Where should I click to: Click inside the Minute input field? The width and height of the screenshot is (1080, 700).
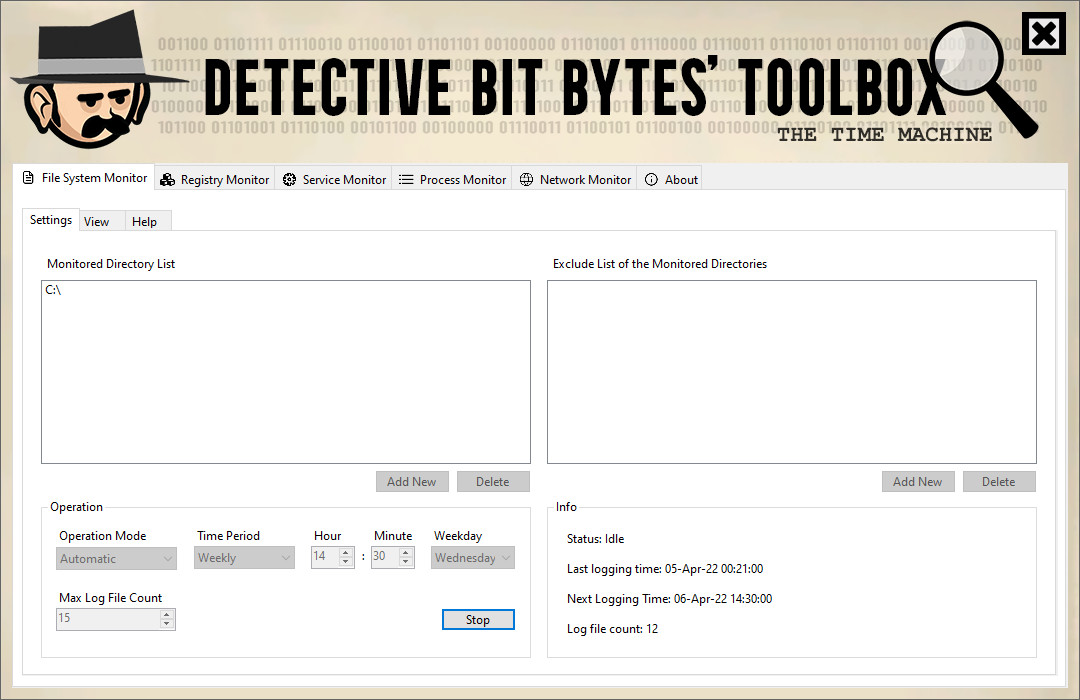380,557
